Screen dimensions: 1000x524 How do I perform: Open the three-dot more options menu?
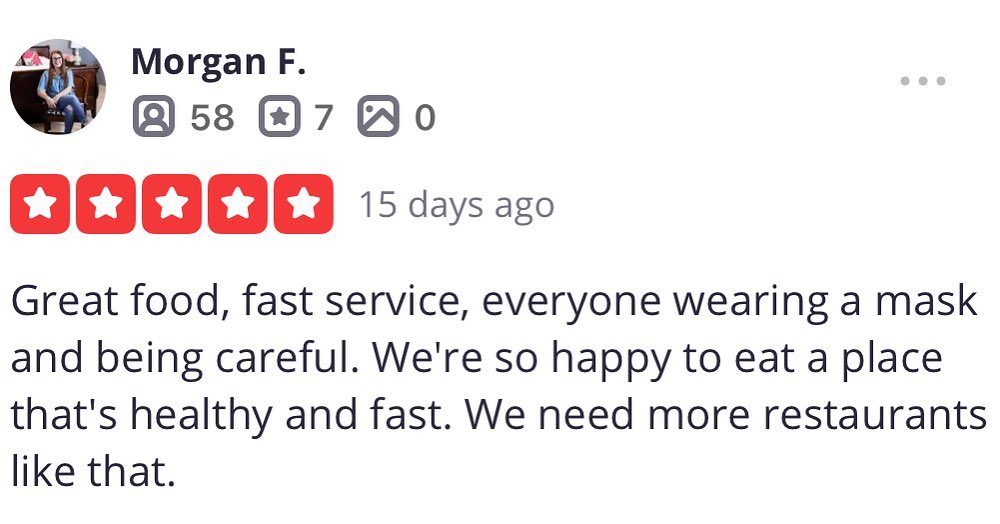(923, 81)
